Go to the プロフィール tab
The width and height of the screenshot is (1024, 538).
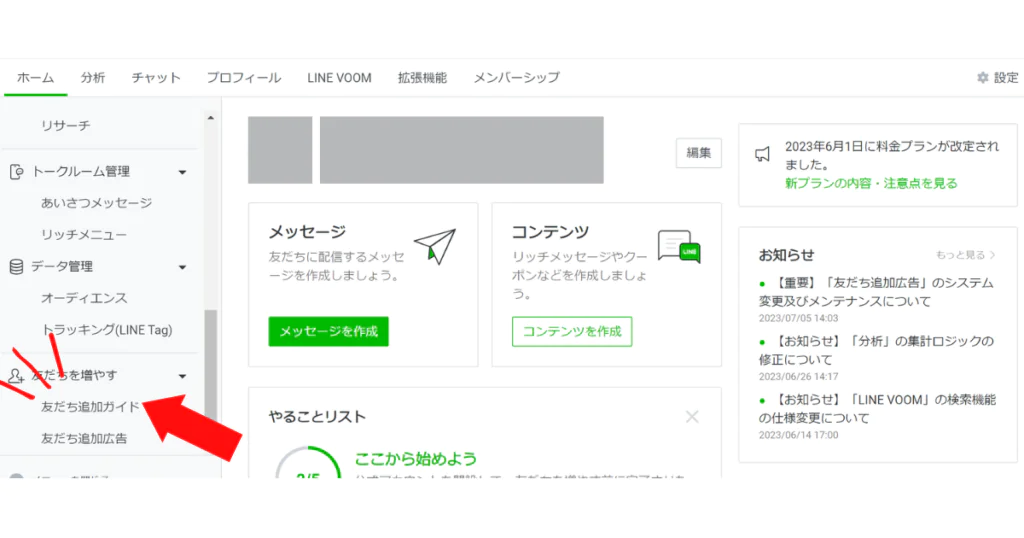coord(244,78)
